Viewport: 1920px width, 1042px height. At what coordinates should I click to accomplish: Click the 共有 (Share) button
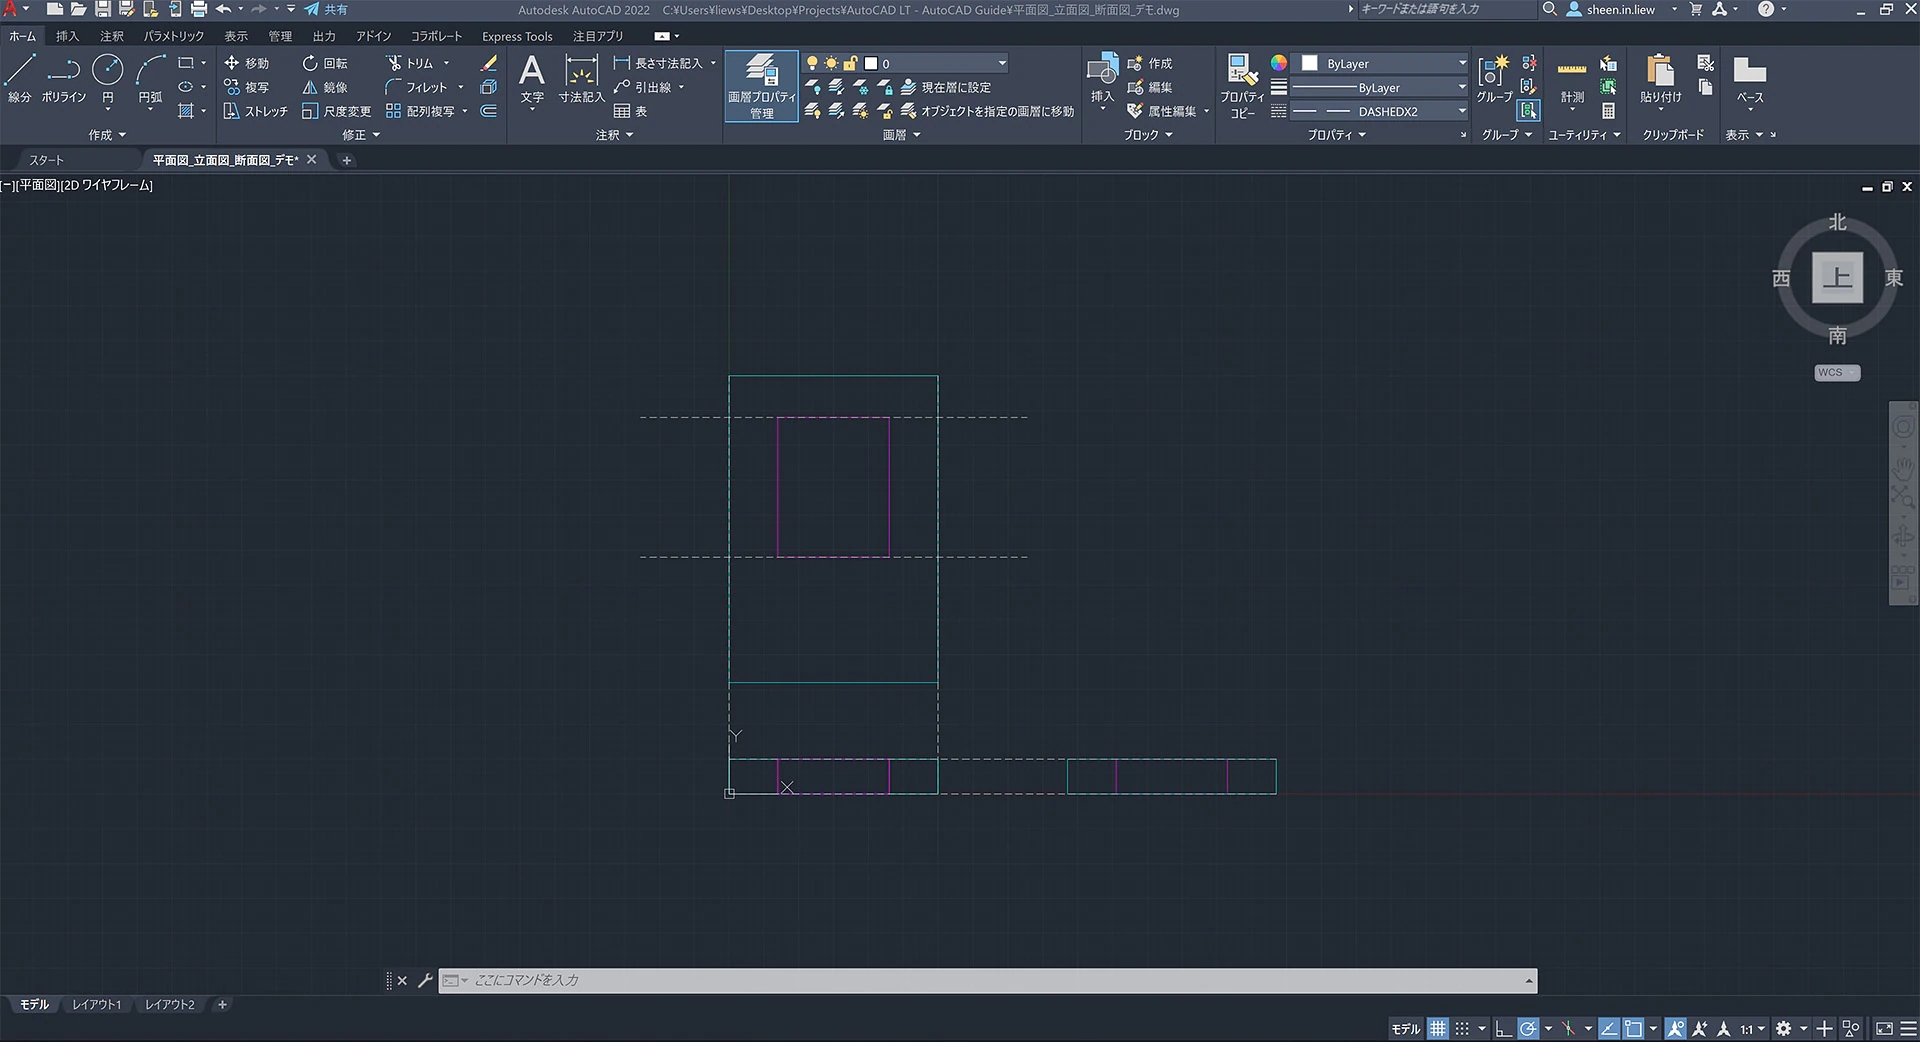pyautogui.click(x=327, y=9)
